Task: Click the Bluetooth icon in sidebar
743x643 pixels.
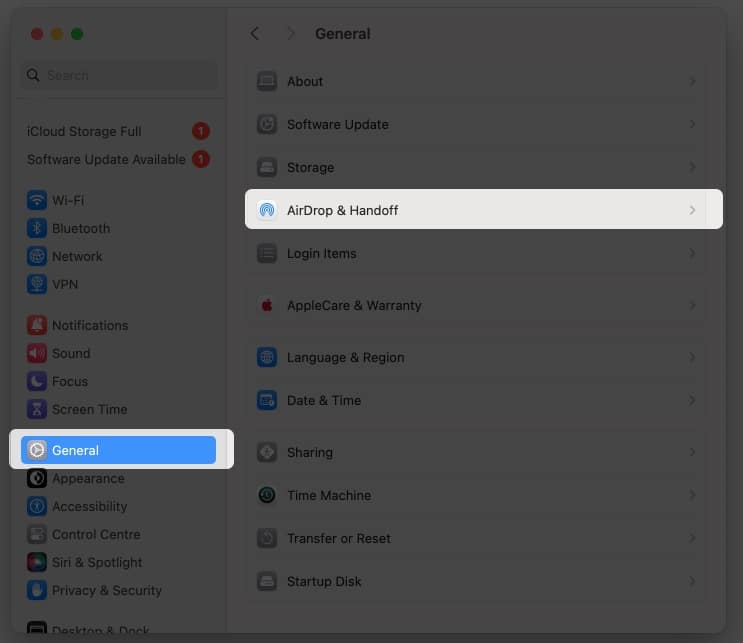Action: [36, 228]
